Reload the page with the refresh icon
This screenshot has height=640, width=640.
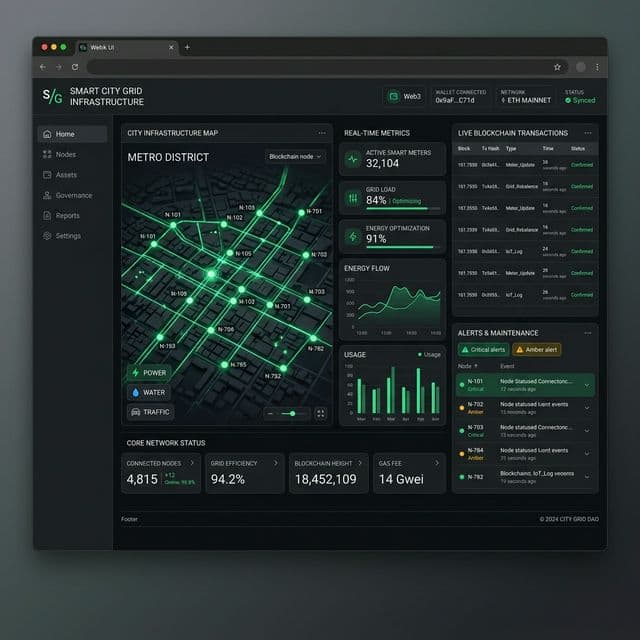(x=75, y=67)
